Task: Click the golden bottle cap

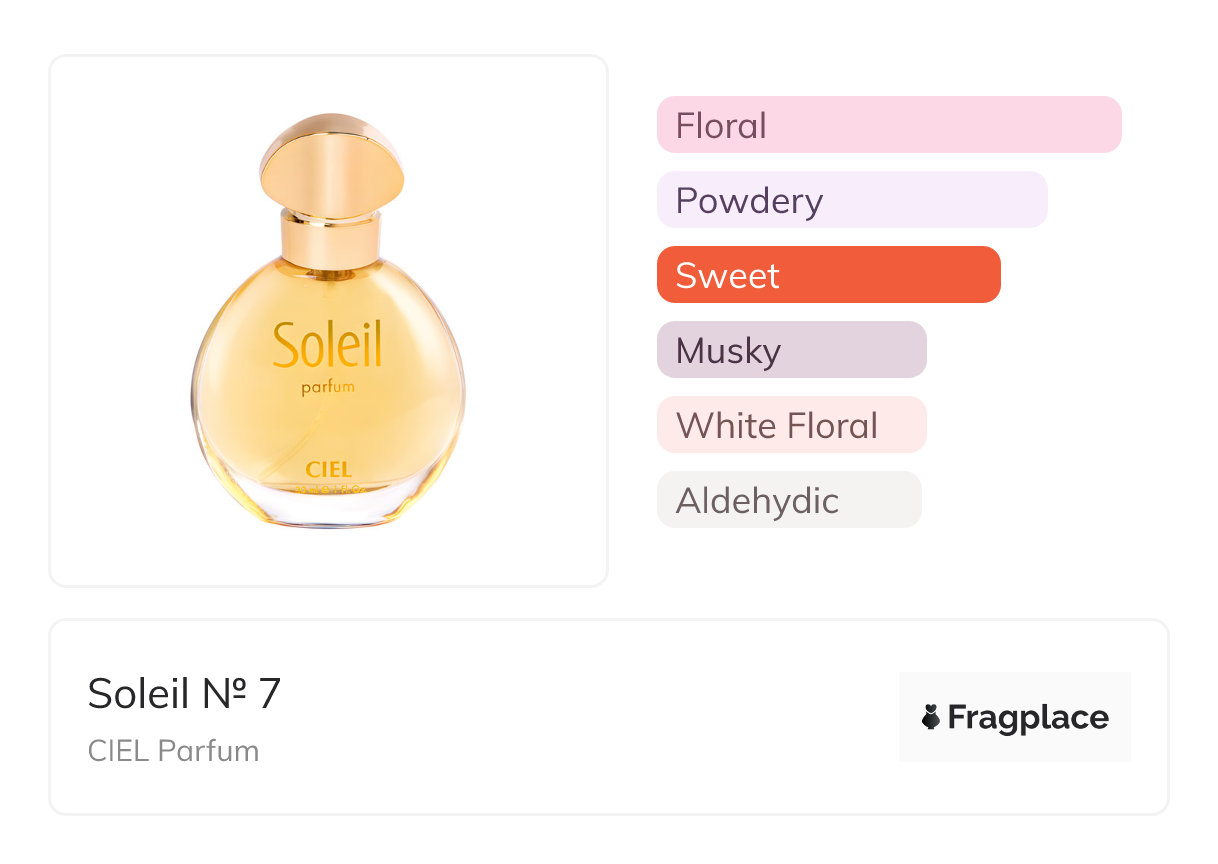Action: pyautogui.click(x=332, y=163)
